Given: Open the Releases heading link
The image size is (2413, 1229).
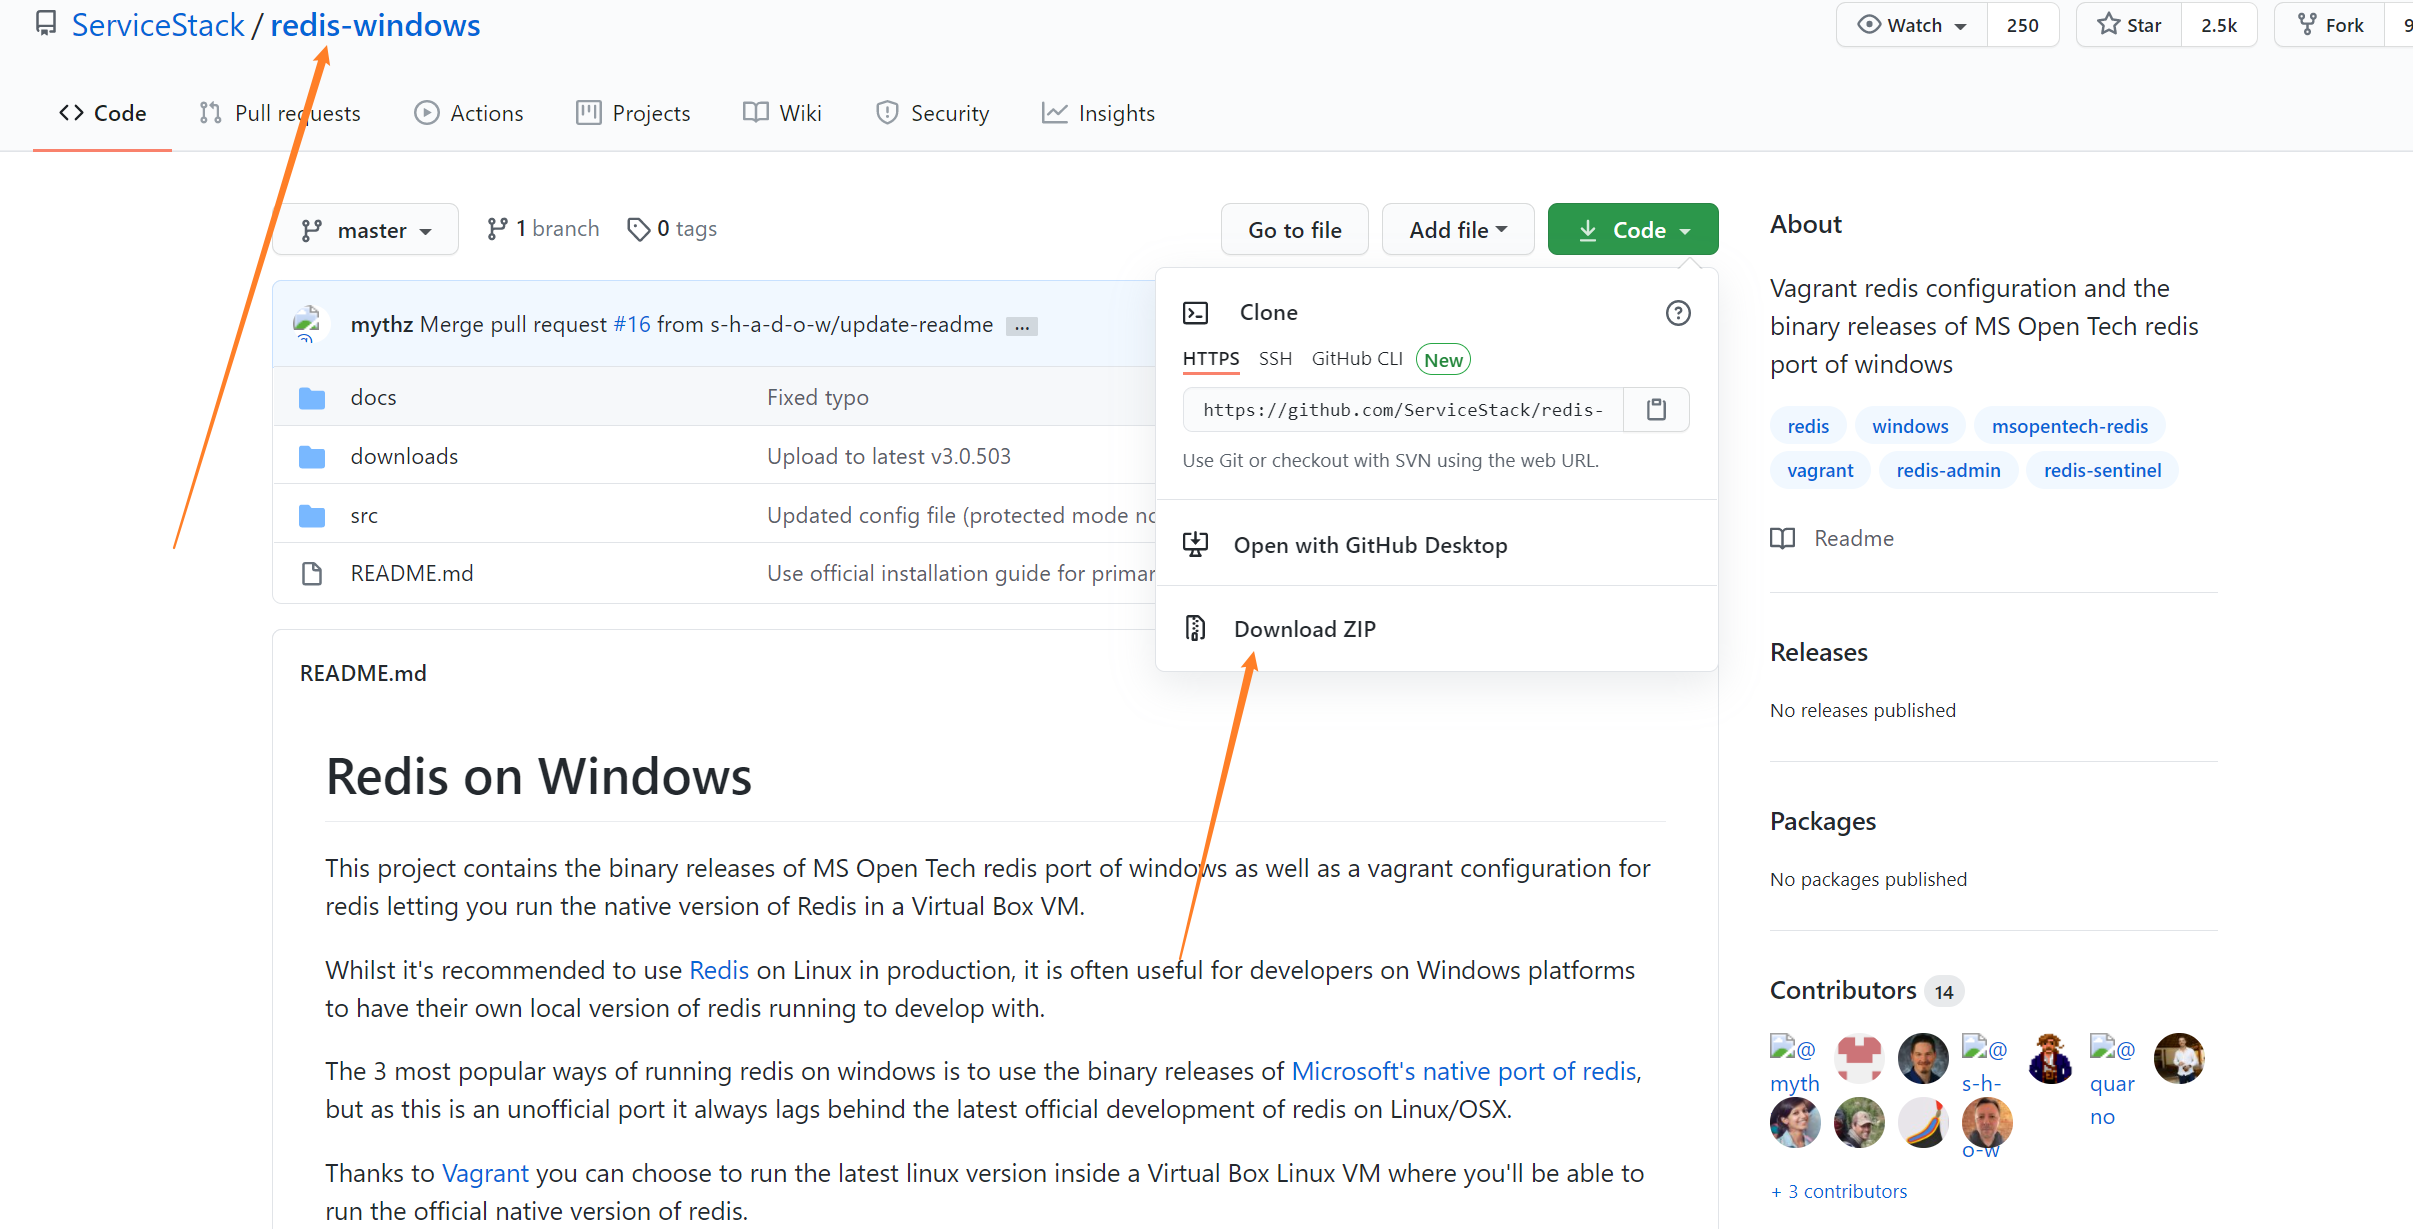Looking at the screenshot, I should tap(1818, 652).
